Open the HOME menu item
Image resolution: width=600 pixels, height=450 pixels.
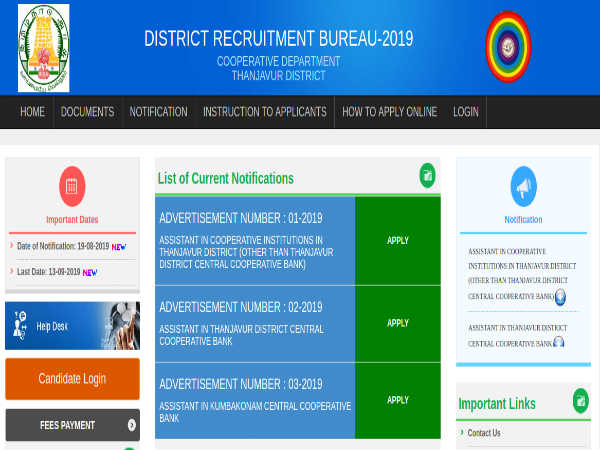[32, 112]
